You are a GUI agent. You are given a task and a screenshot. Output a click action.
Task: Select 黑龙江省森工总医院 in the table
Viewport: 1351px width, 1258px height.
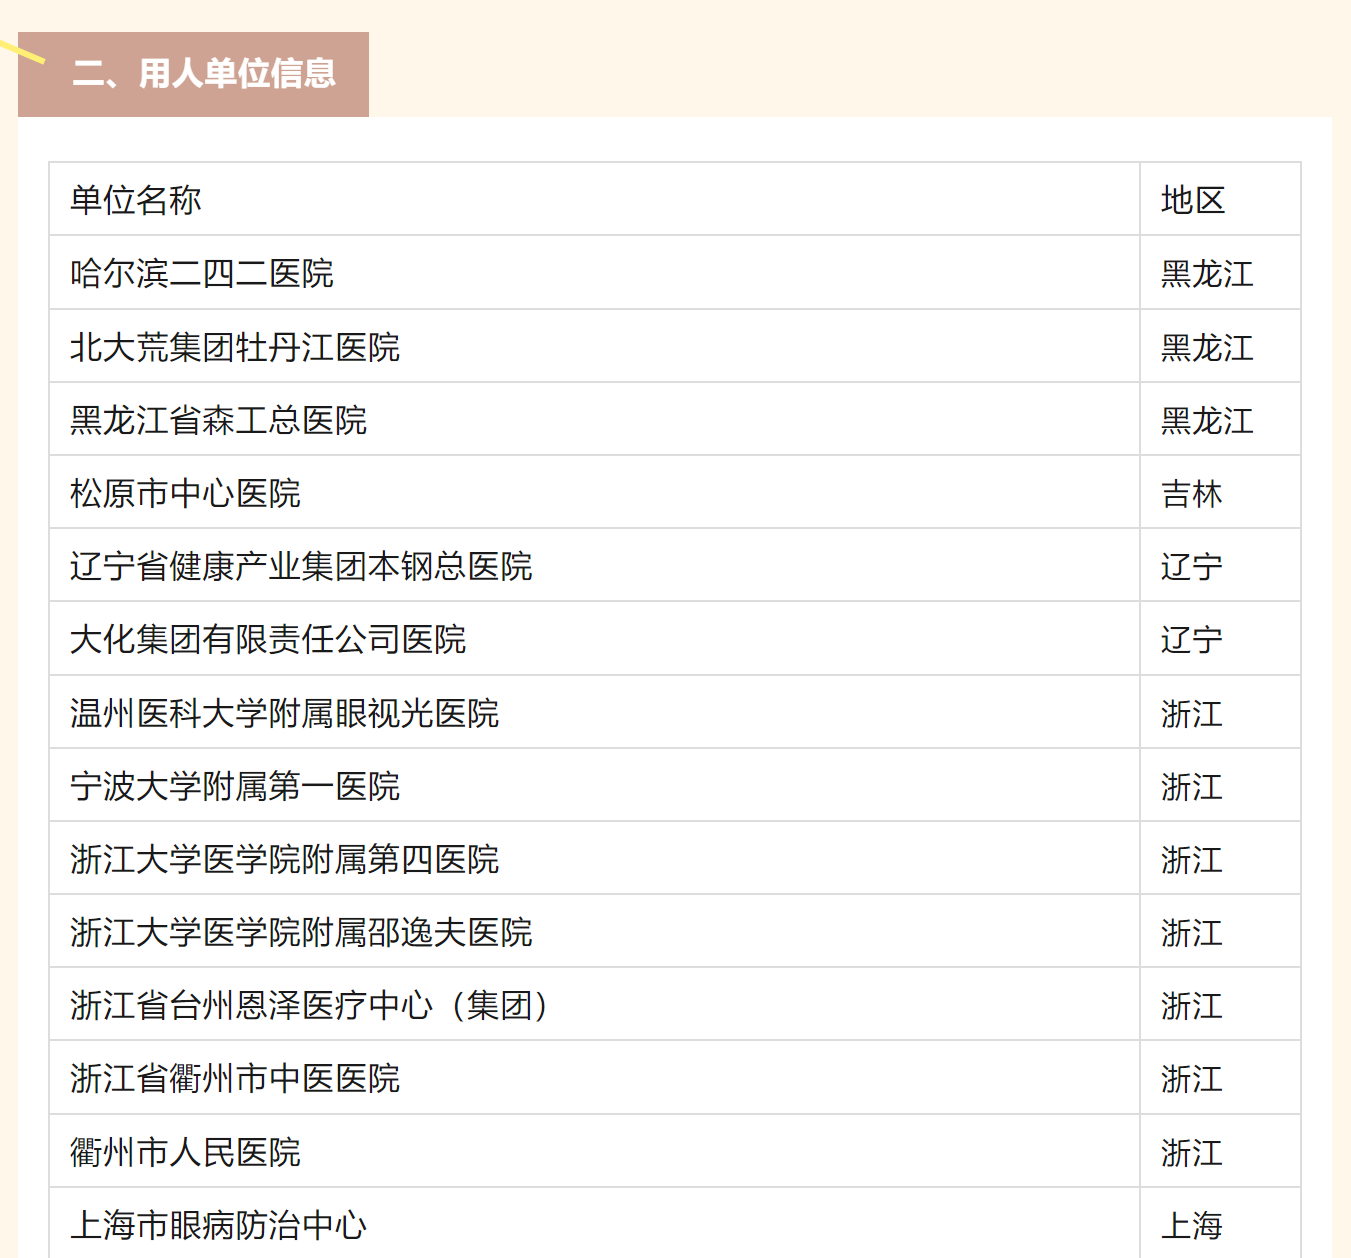(x=218, y=420)
